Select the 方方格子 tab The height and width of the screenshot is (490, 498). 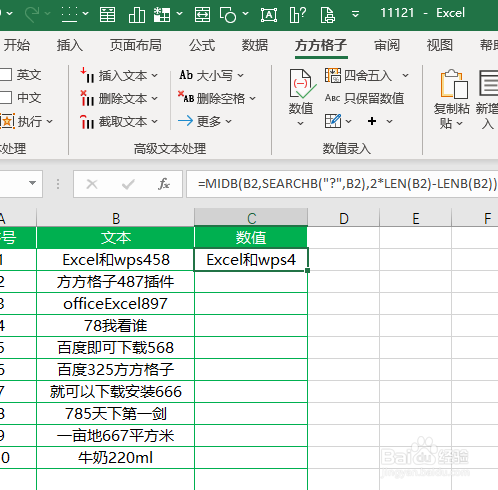(x=321, y=45)
